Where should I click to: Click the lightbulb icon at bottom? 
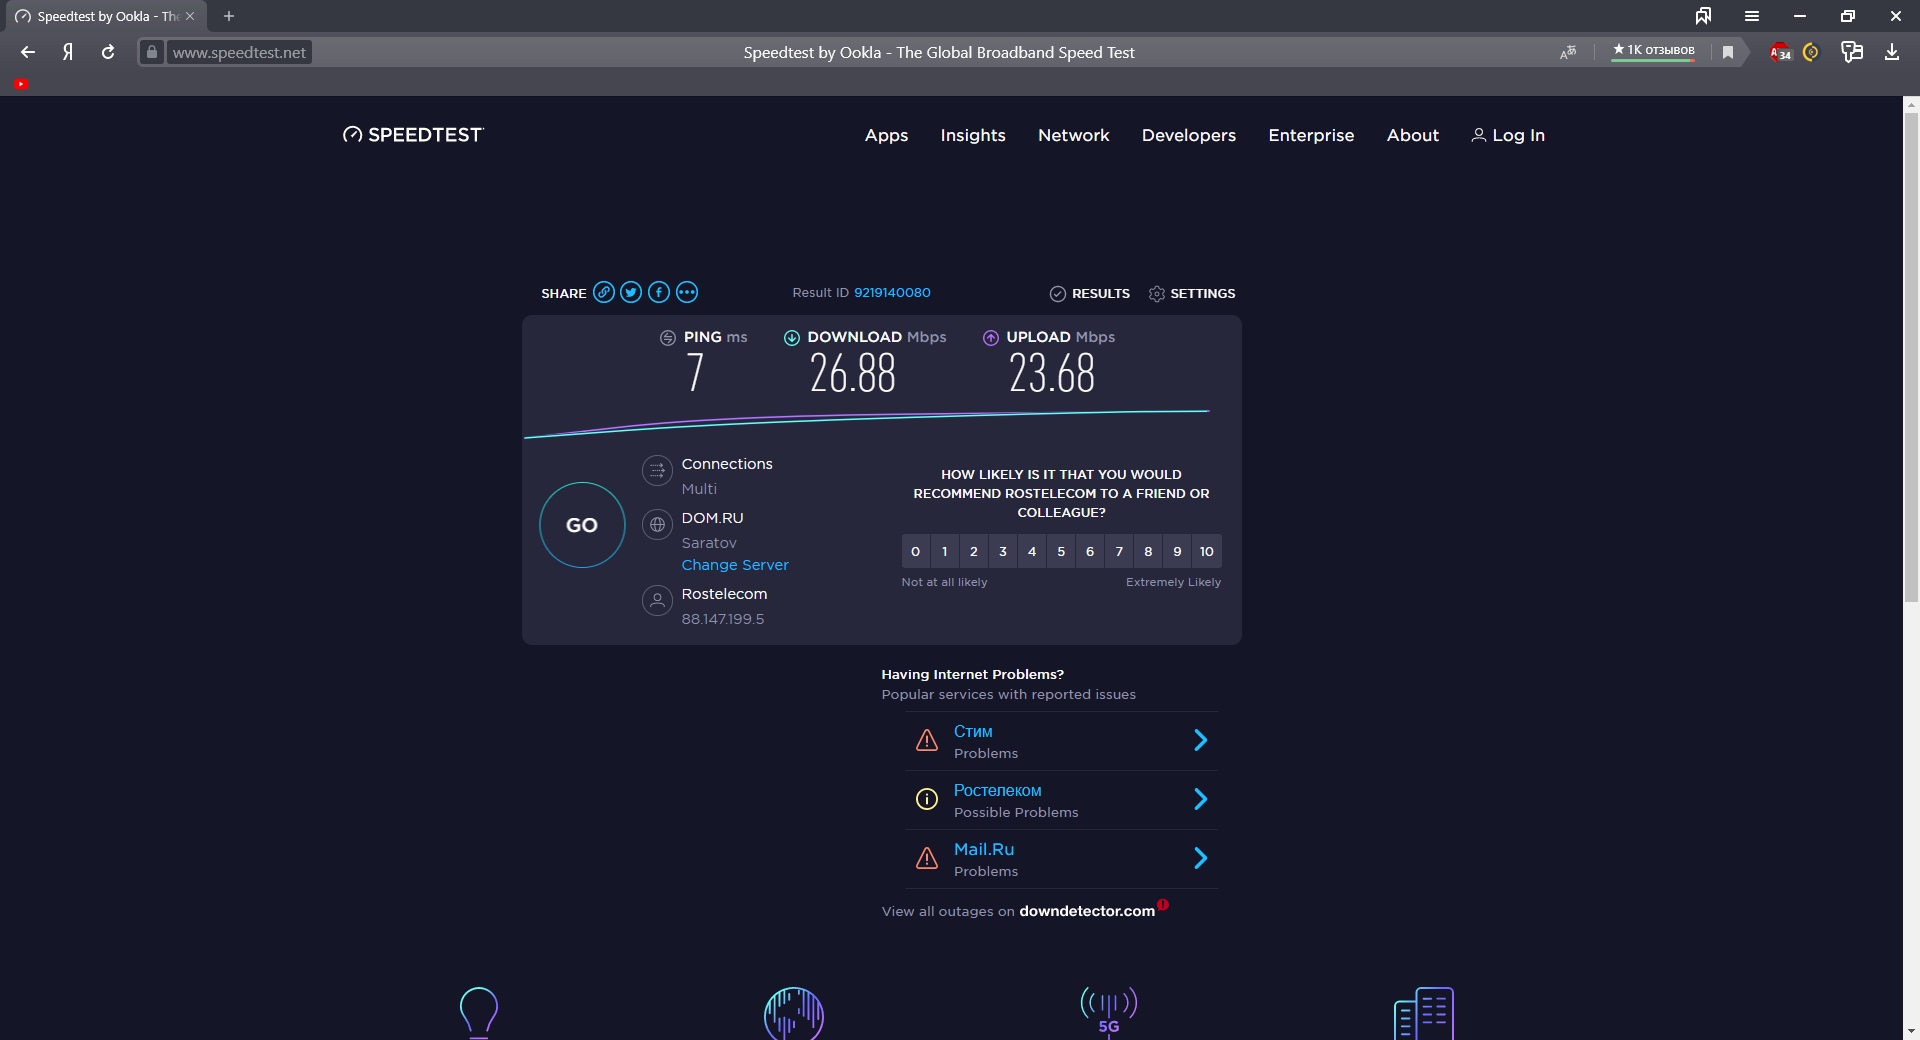478,1012
